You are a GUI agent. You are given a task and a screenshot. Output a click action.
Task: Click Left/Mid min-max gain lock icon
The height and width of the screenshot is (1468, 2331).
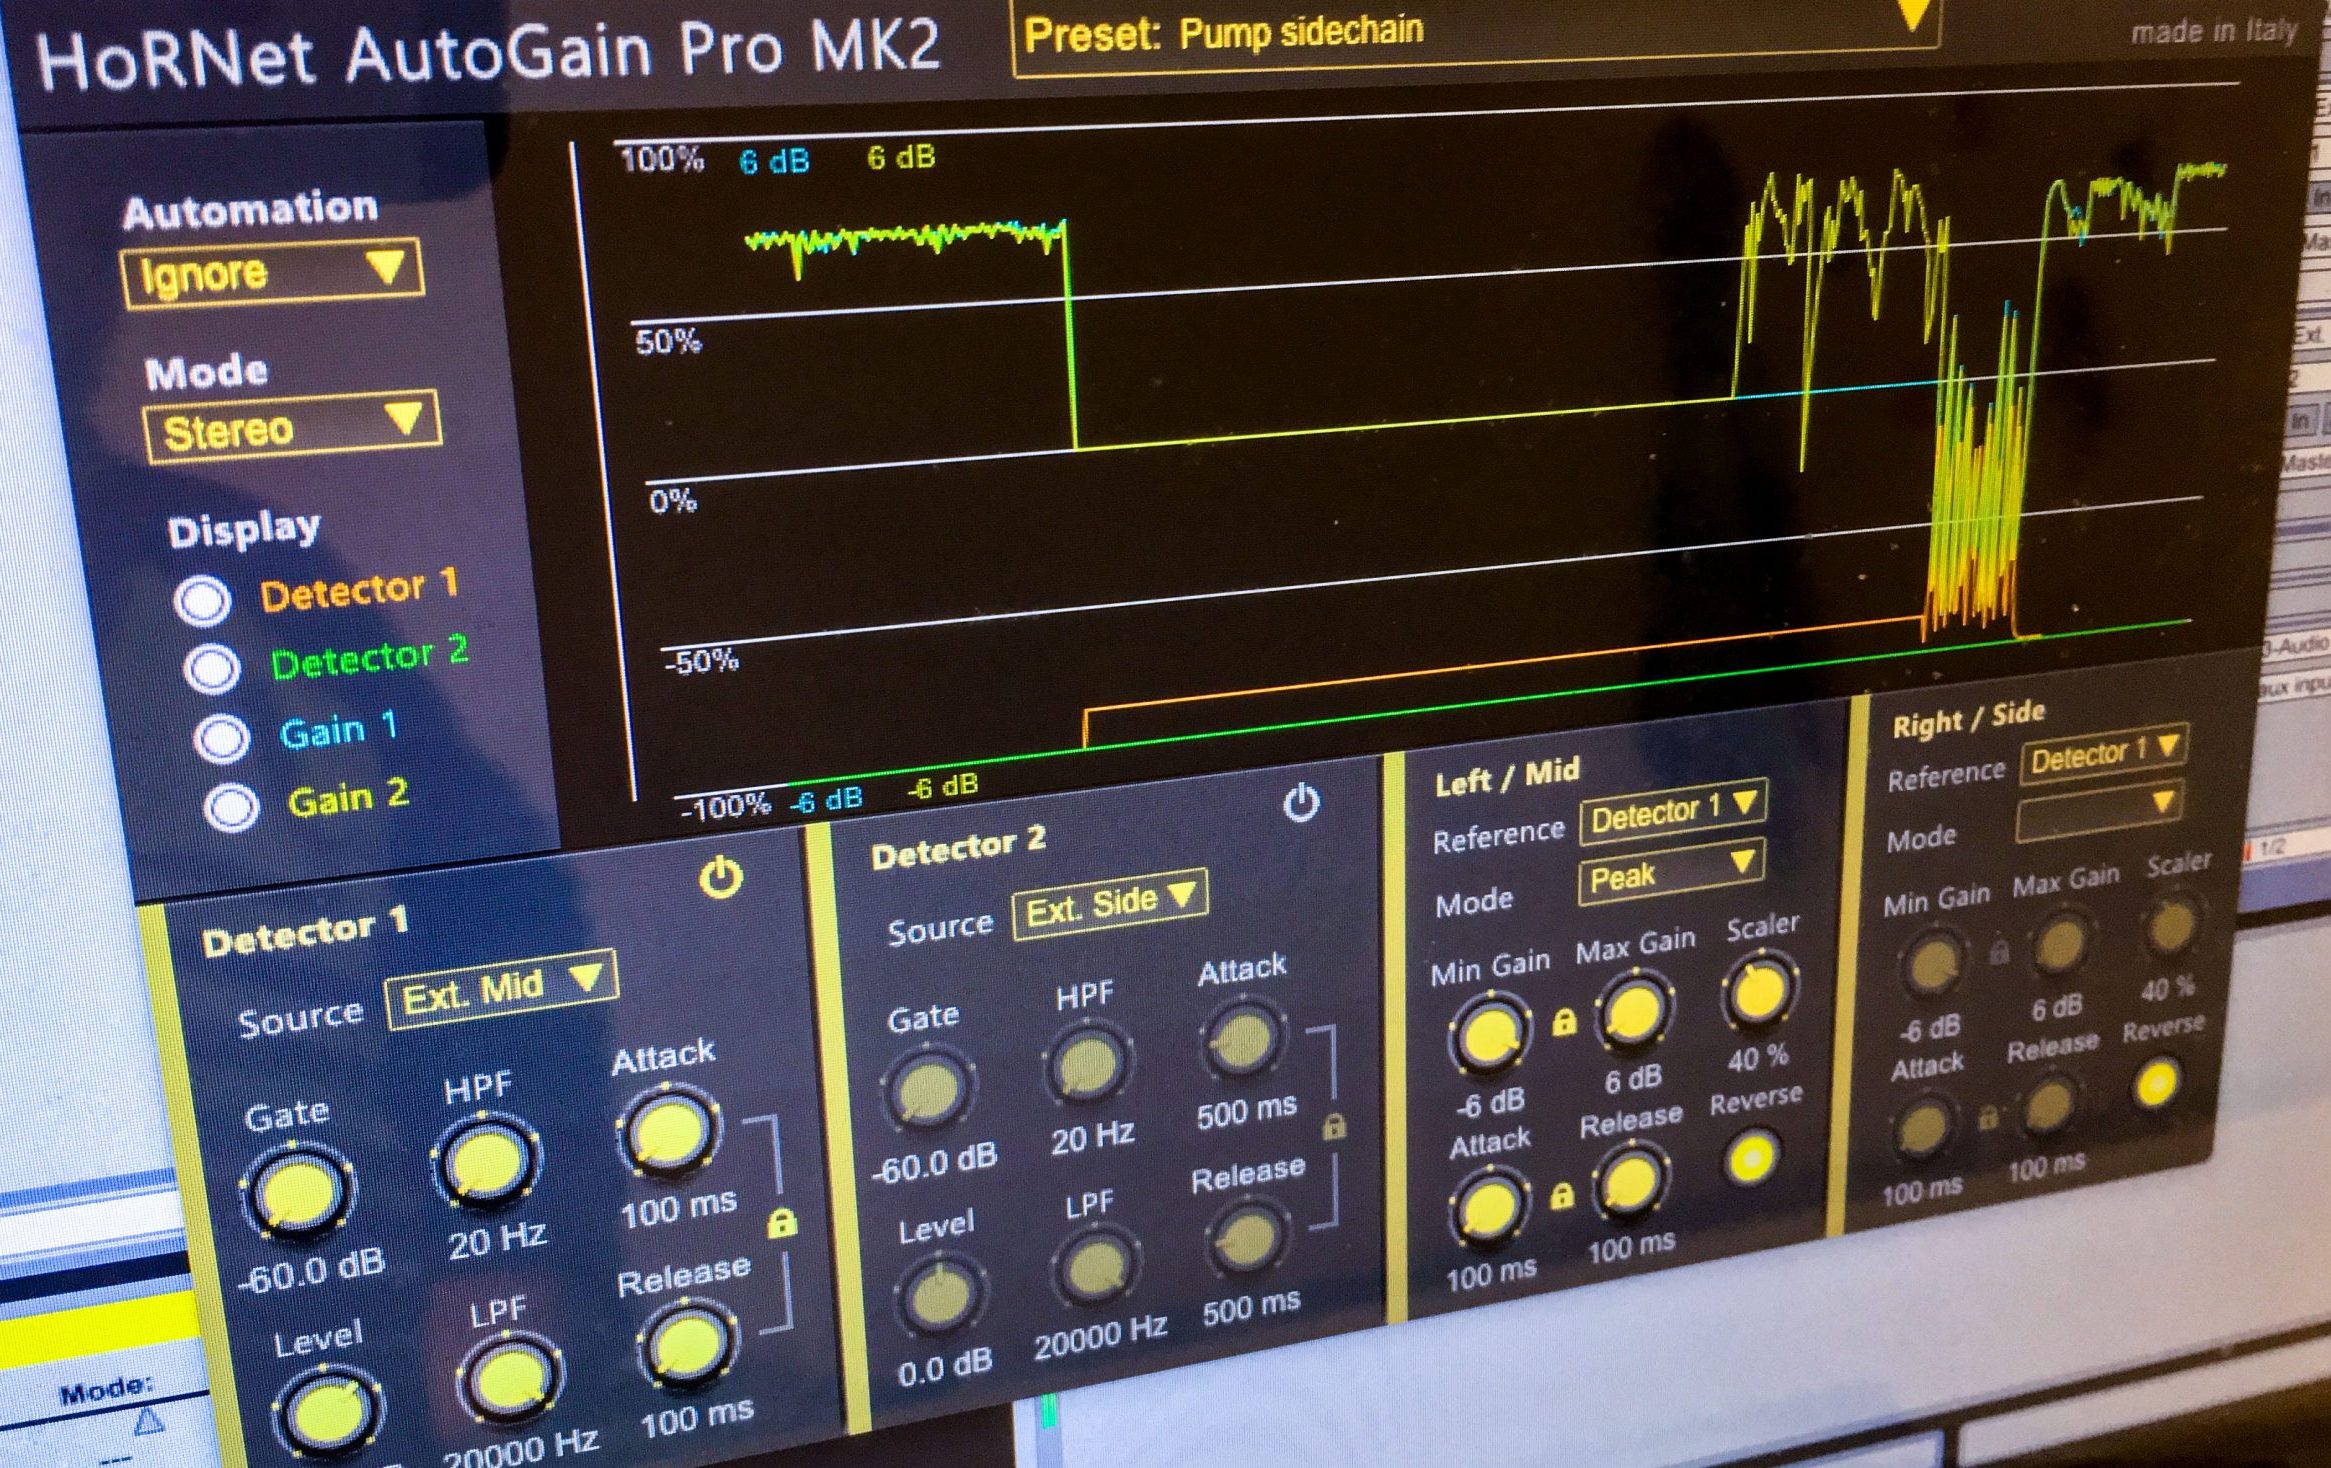click(x=1564, y=1021)
